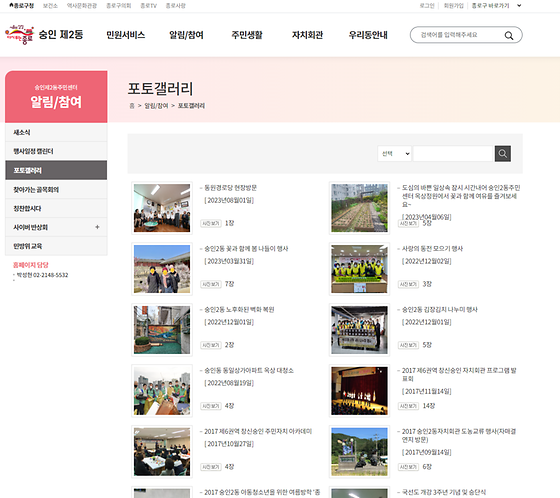Click the dark gallery search button
This screenshot has height=498, width=560.
pyautogui.click(x=502, y=154)
